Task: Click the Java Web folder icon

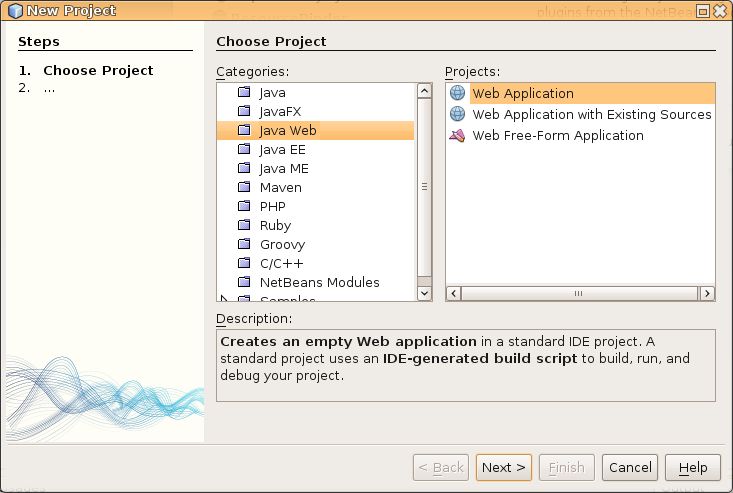Action: coord(244,130)
